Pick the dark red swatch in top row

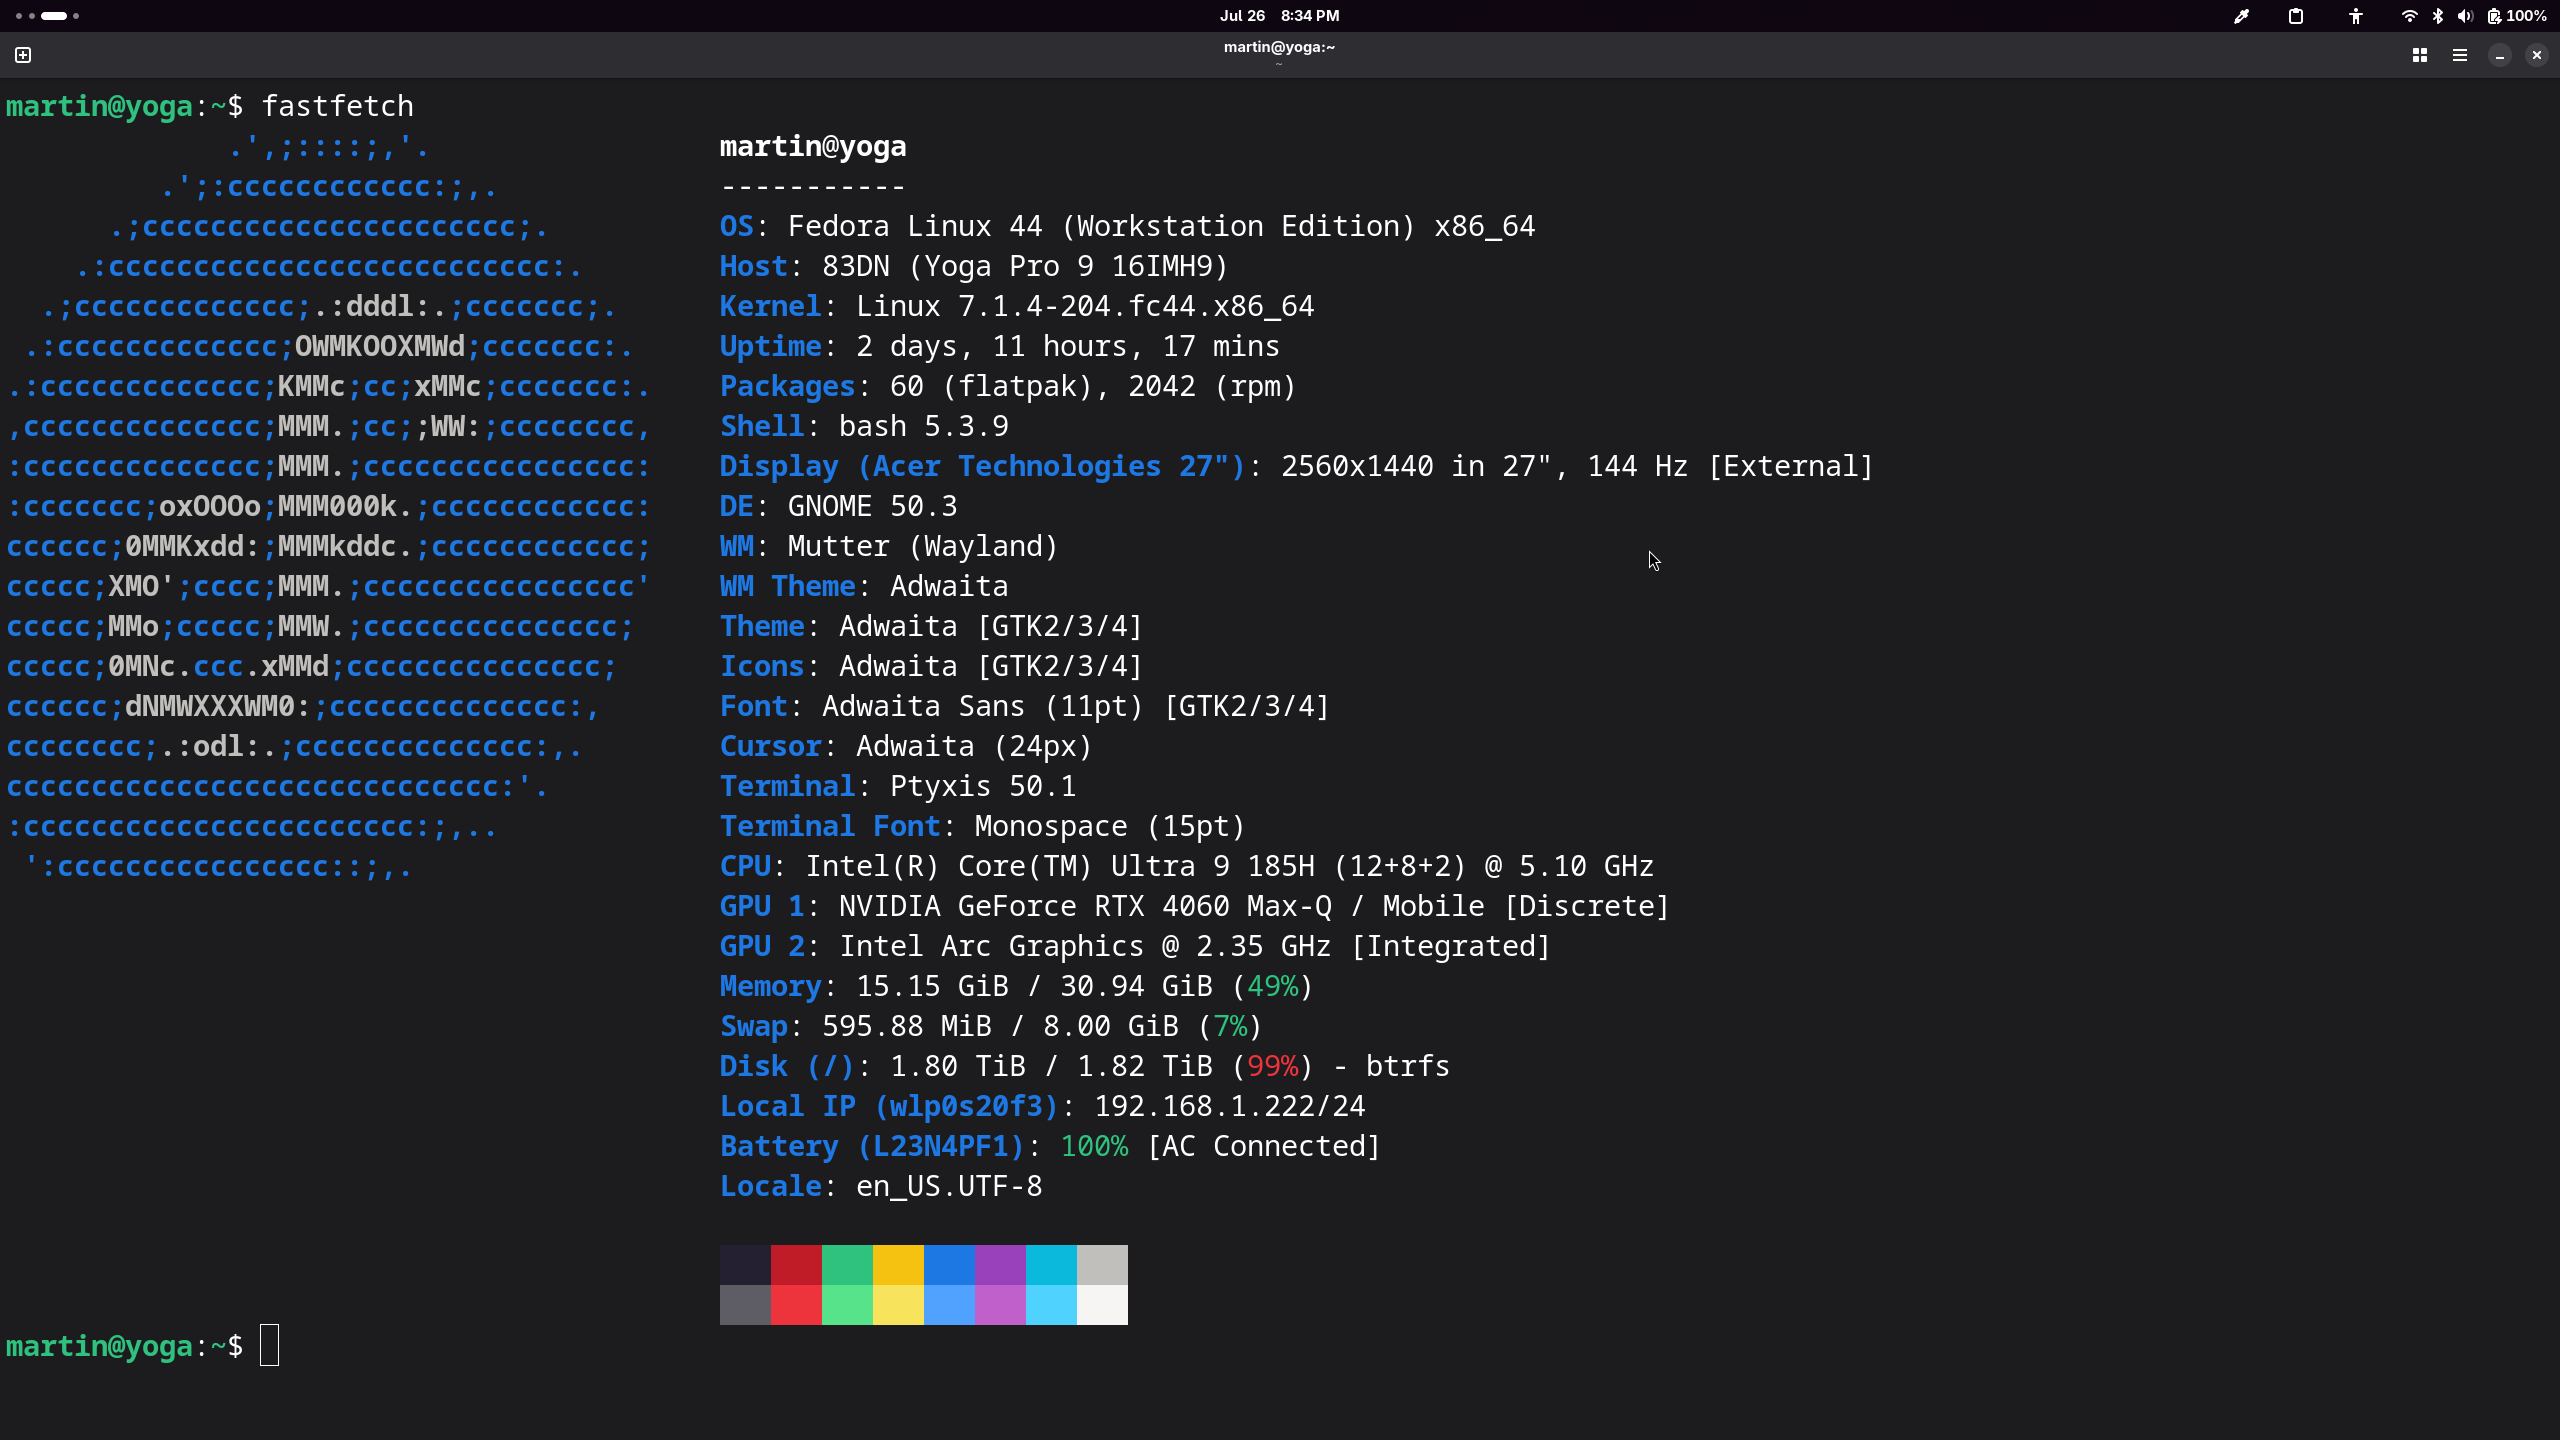click(796, 1265)
